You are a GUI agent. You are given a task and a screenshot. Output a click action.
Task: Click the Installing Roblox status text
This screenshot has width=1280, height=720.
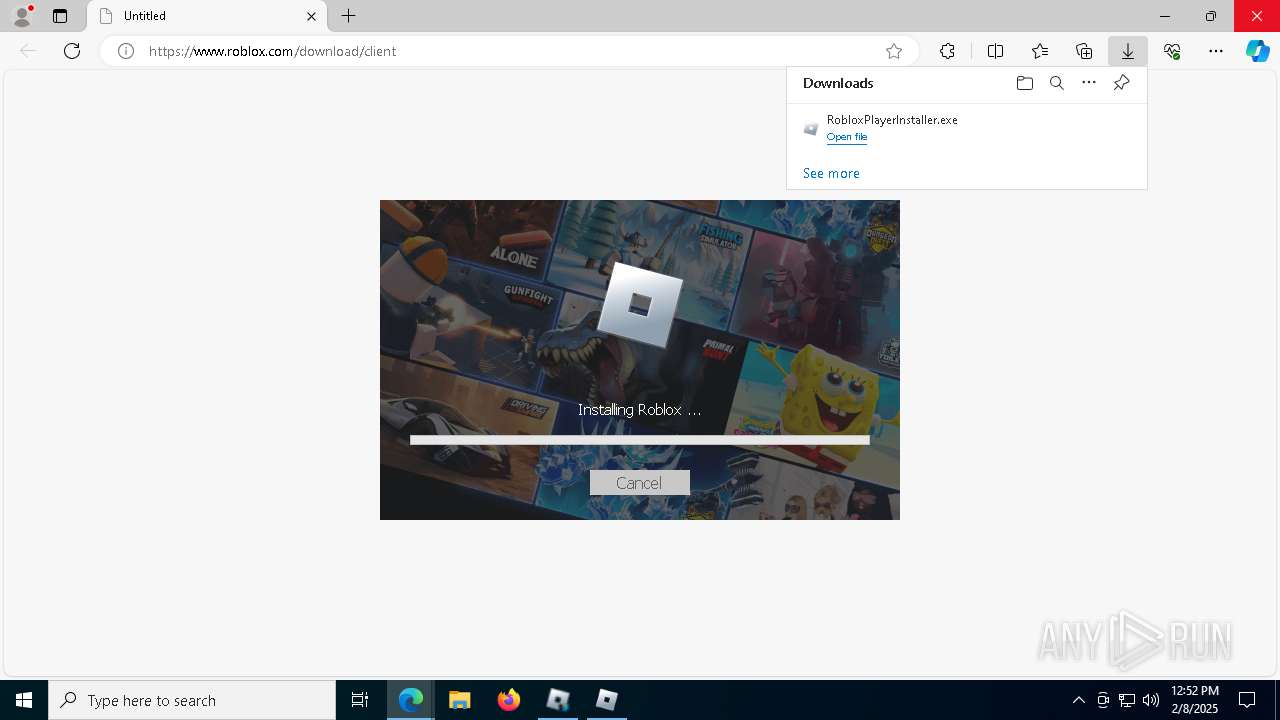click(639, 410)
